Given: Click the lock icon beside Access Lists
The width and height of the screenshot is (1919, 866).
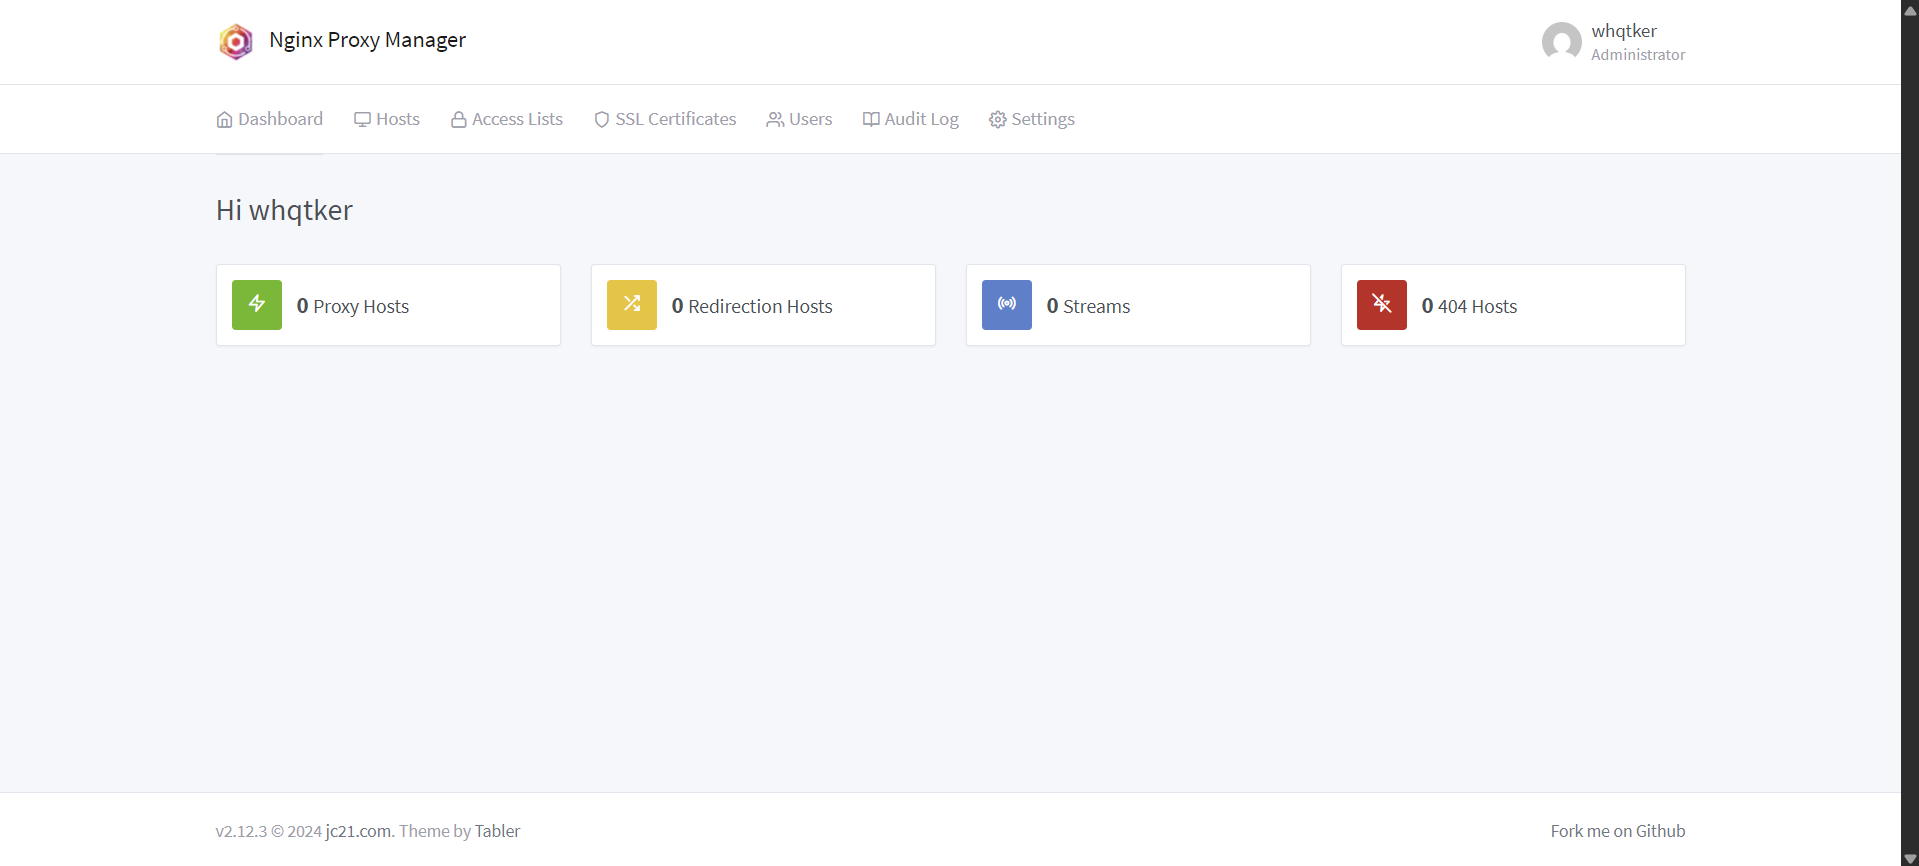Looking at the screenshot, I should [x=459, y=120].
